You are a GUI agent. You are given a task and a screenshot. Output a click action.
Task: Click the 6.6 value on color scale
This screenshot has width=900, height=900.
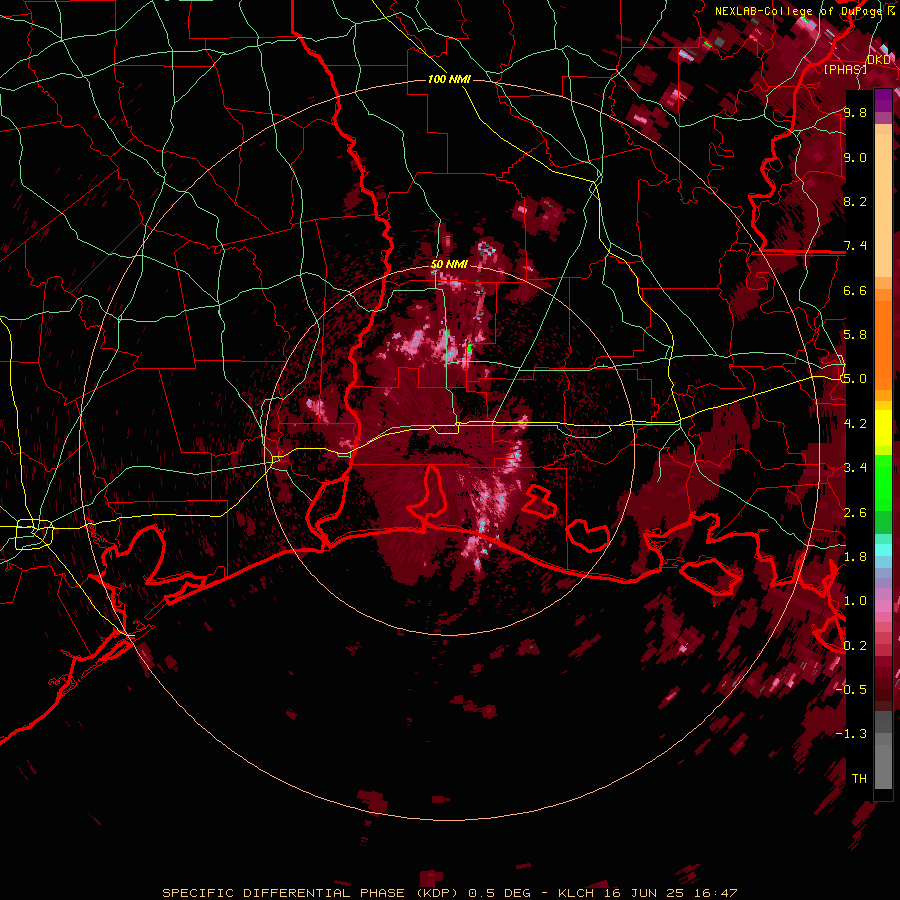coord(855,290)
